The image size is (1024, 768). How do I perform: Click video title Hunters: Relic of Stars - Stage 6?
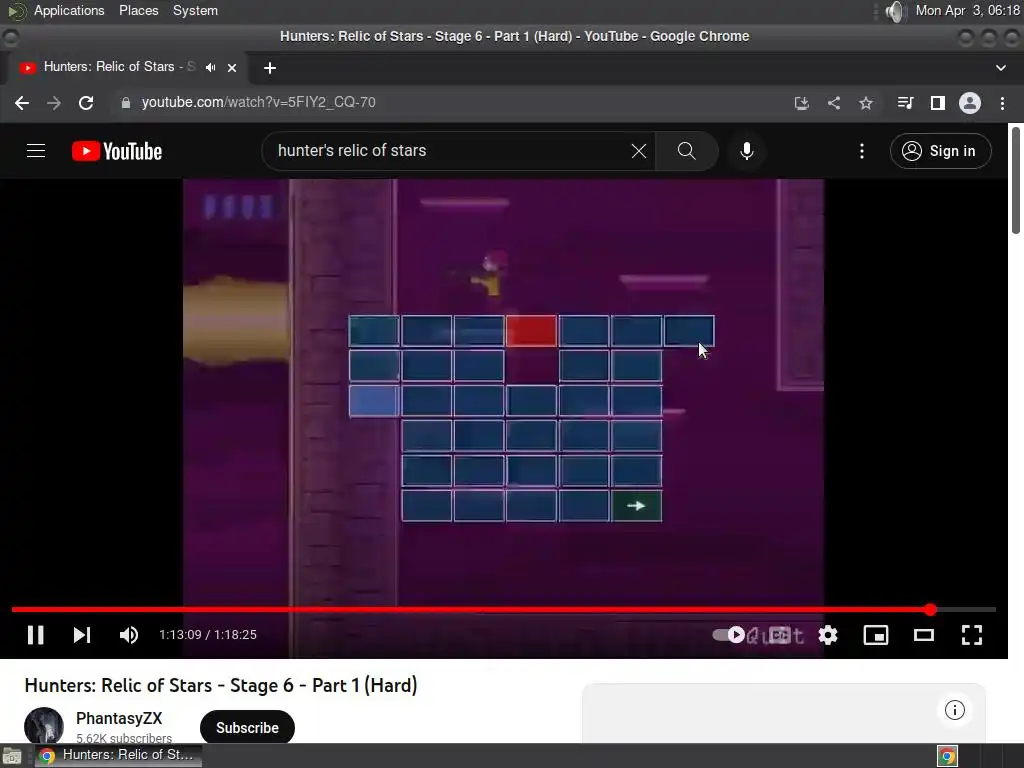(221, 685)
